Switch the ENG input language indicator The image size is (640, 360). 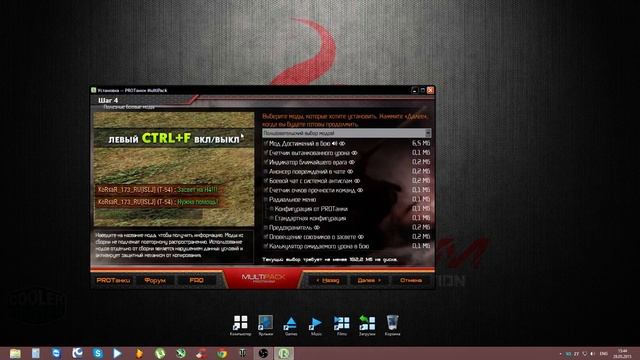[x=604, y=353]
